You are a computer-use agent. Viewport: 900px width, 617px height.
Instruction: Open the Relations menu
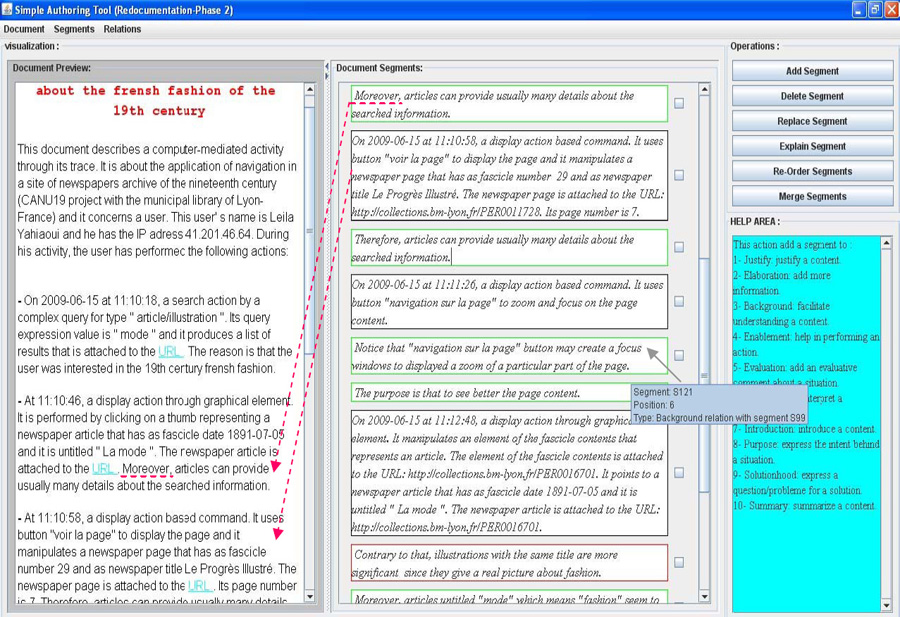(122, 29)
